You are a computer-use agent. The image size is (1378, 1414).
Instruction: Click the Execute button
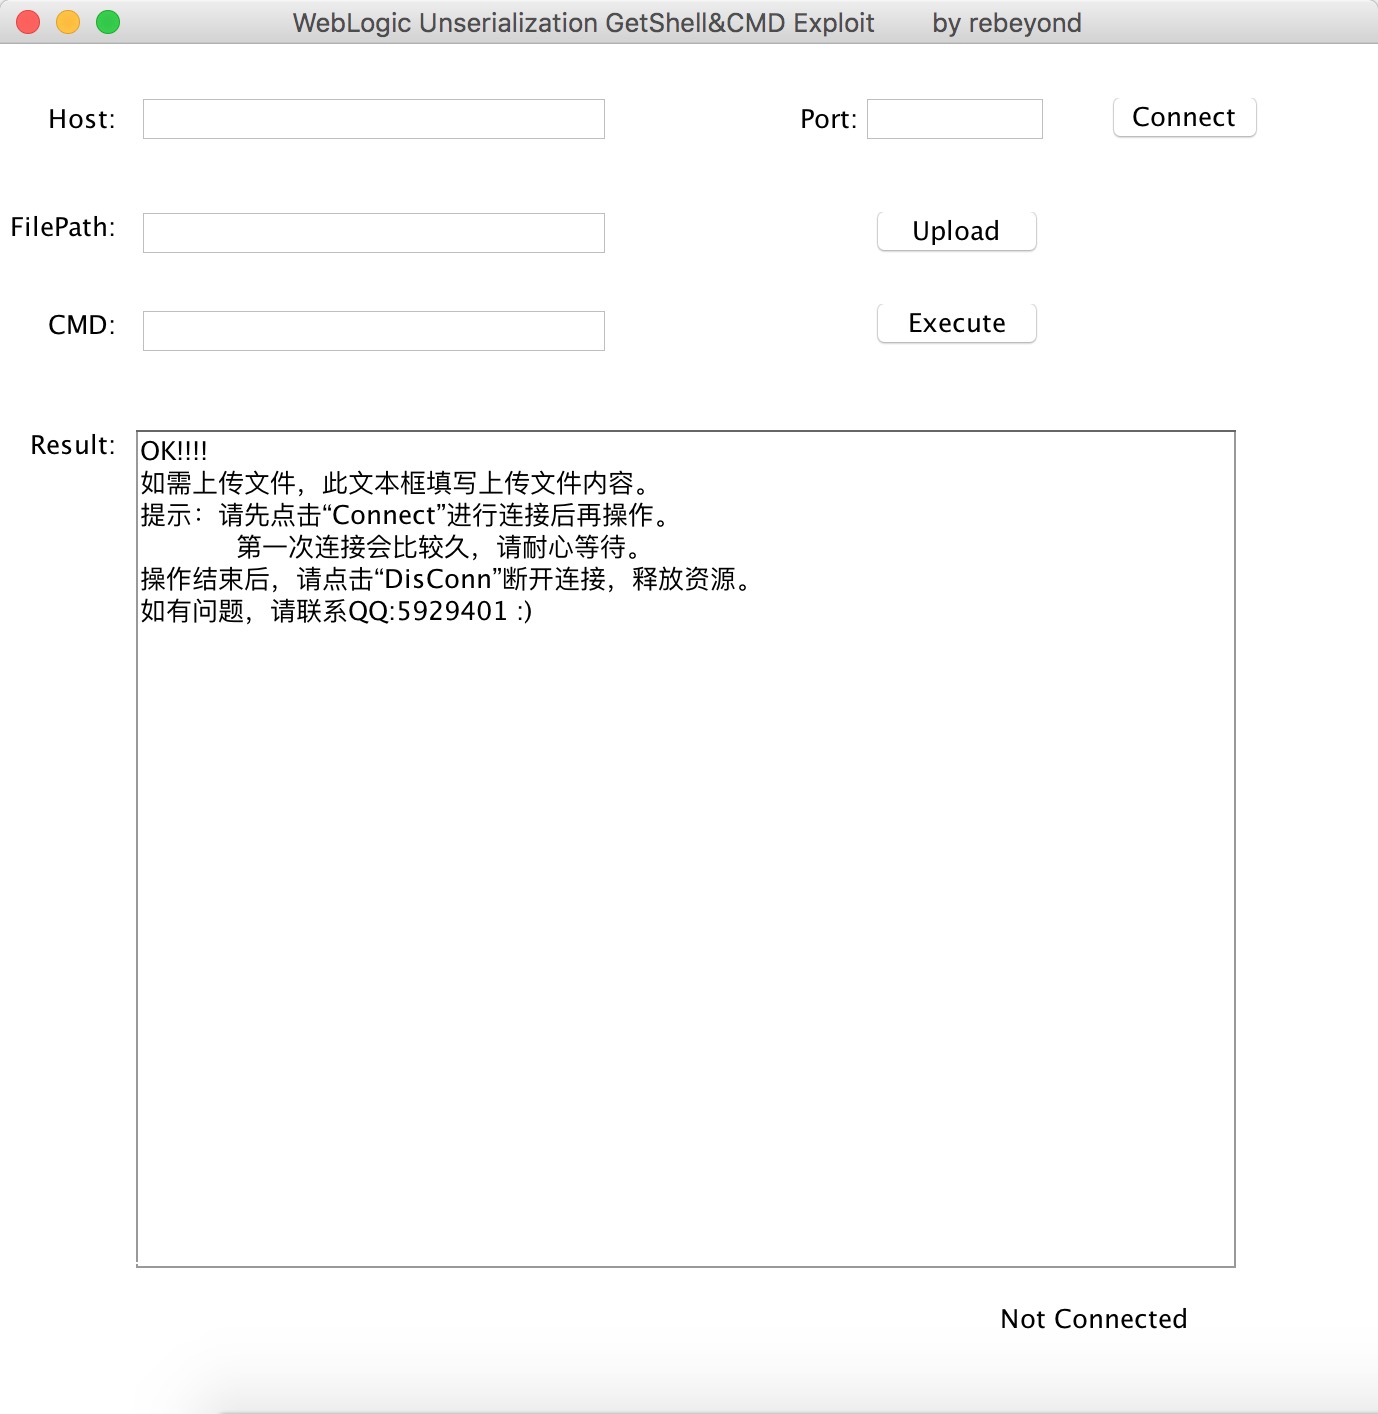point(956,323)
